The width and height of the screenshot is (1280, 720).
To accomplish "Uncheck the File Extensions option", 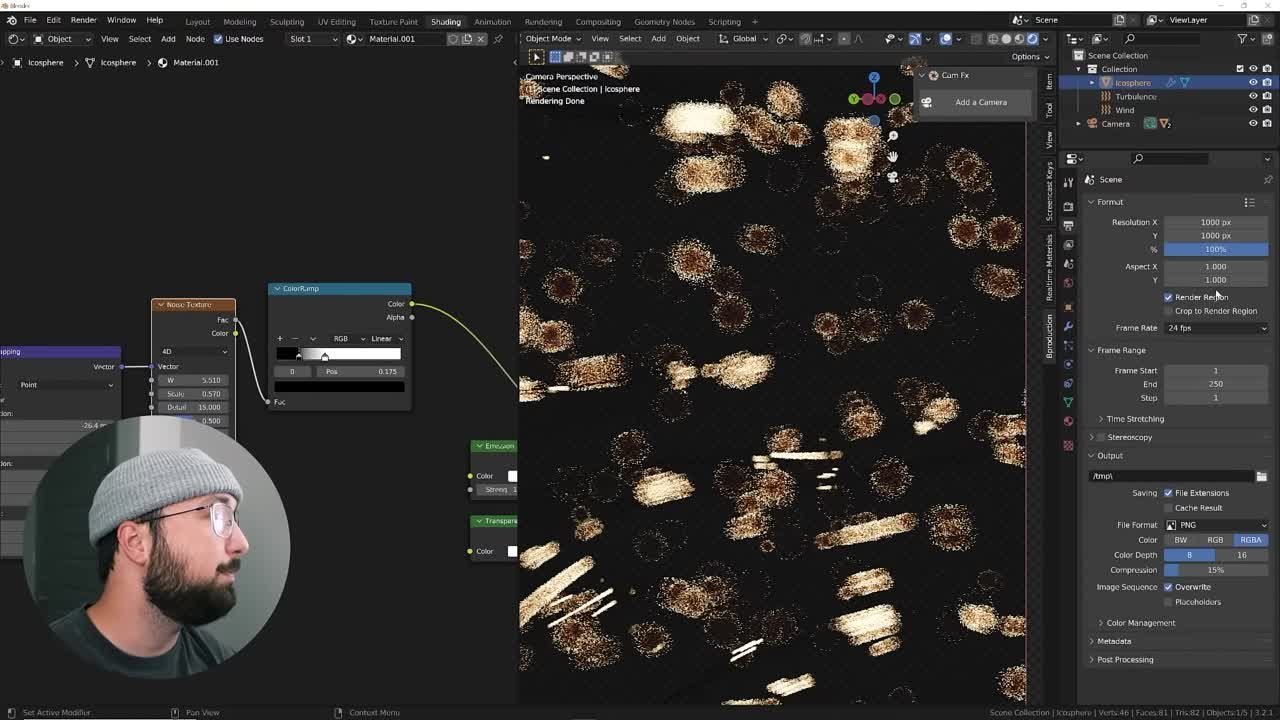I will click(1168, 492).
